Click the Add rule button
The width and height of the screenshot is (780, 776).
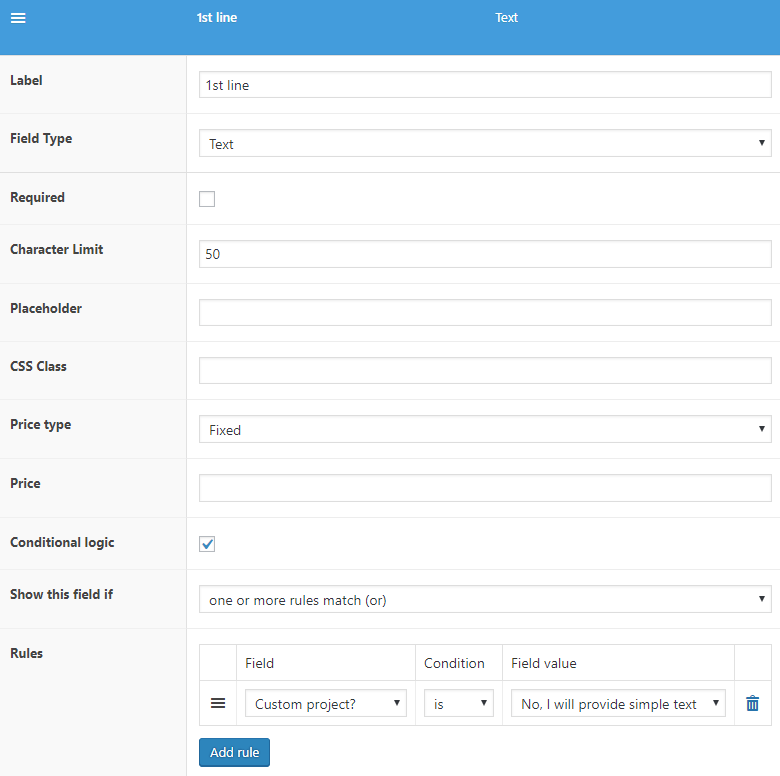tap(234, 752)
